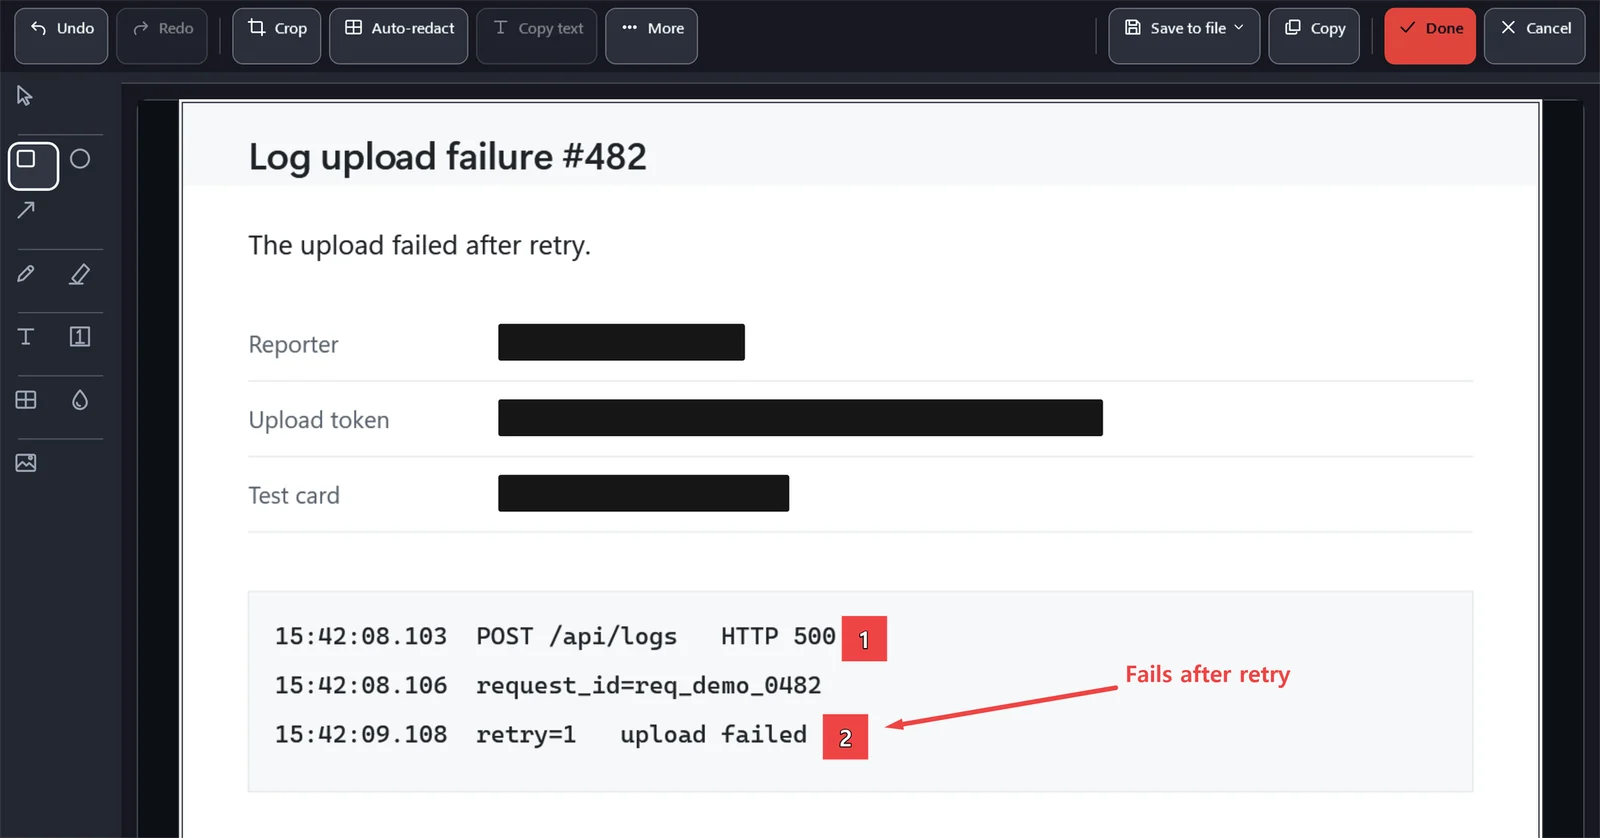
Task: Select the pen drawing tool
Action: 26,274
